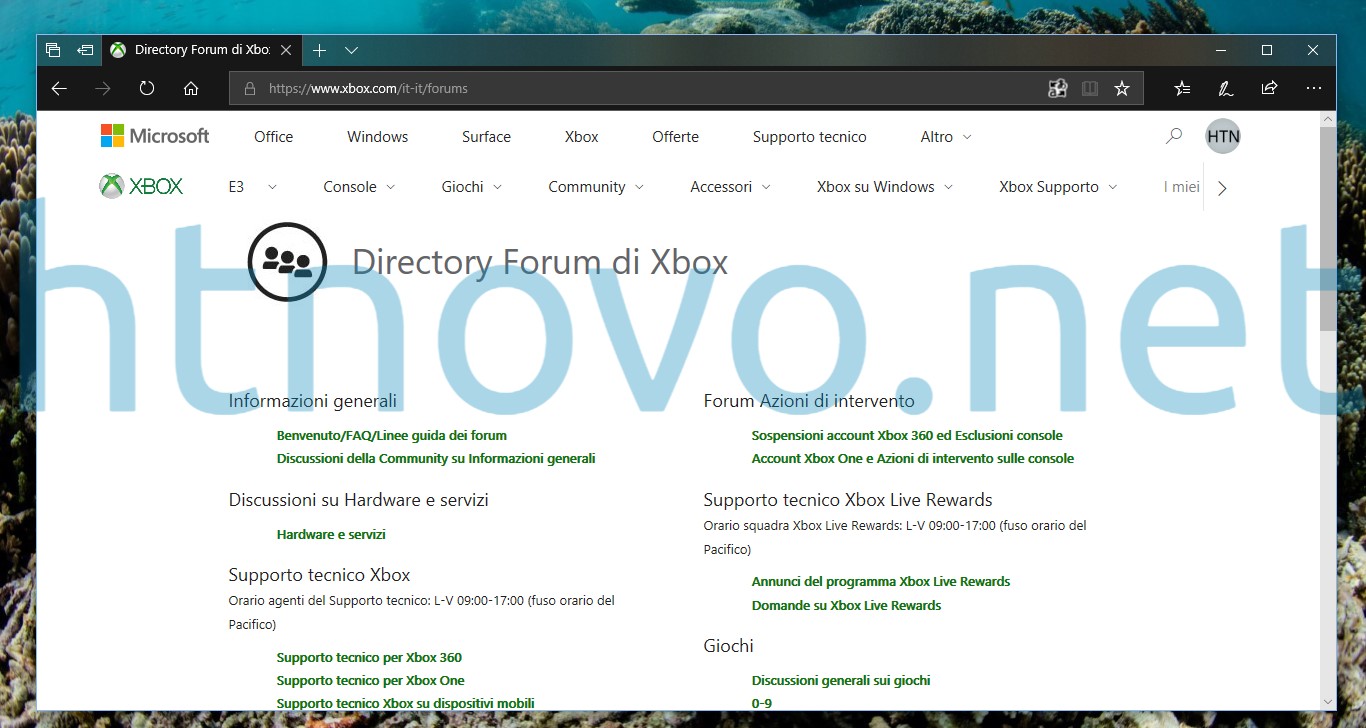Refresh the current page
1366x728 pixels.
[146, 88]
